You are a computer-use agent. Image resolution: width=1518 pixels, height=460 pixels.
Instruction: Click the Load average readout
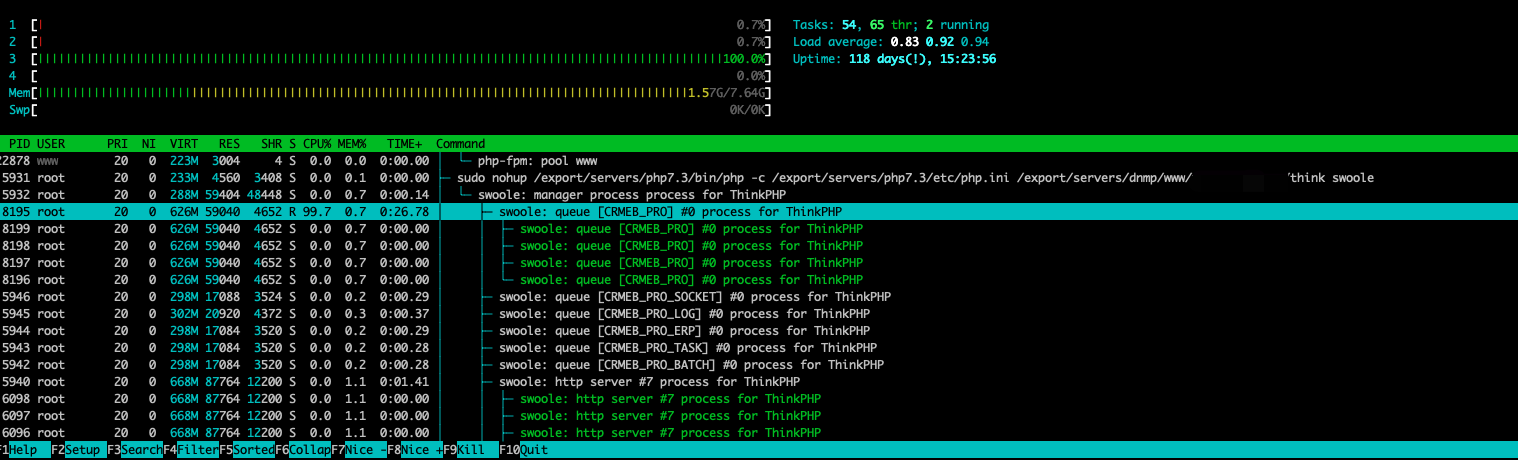[x=891, y=41]
